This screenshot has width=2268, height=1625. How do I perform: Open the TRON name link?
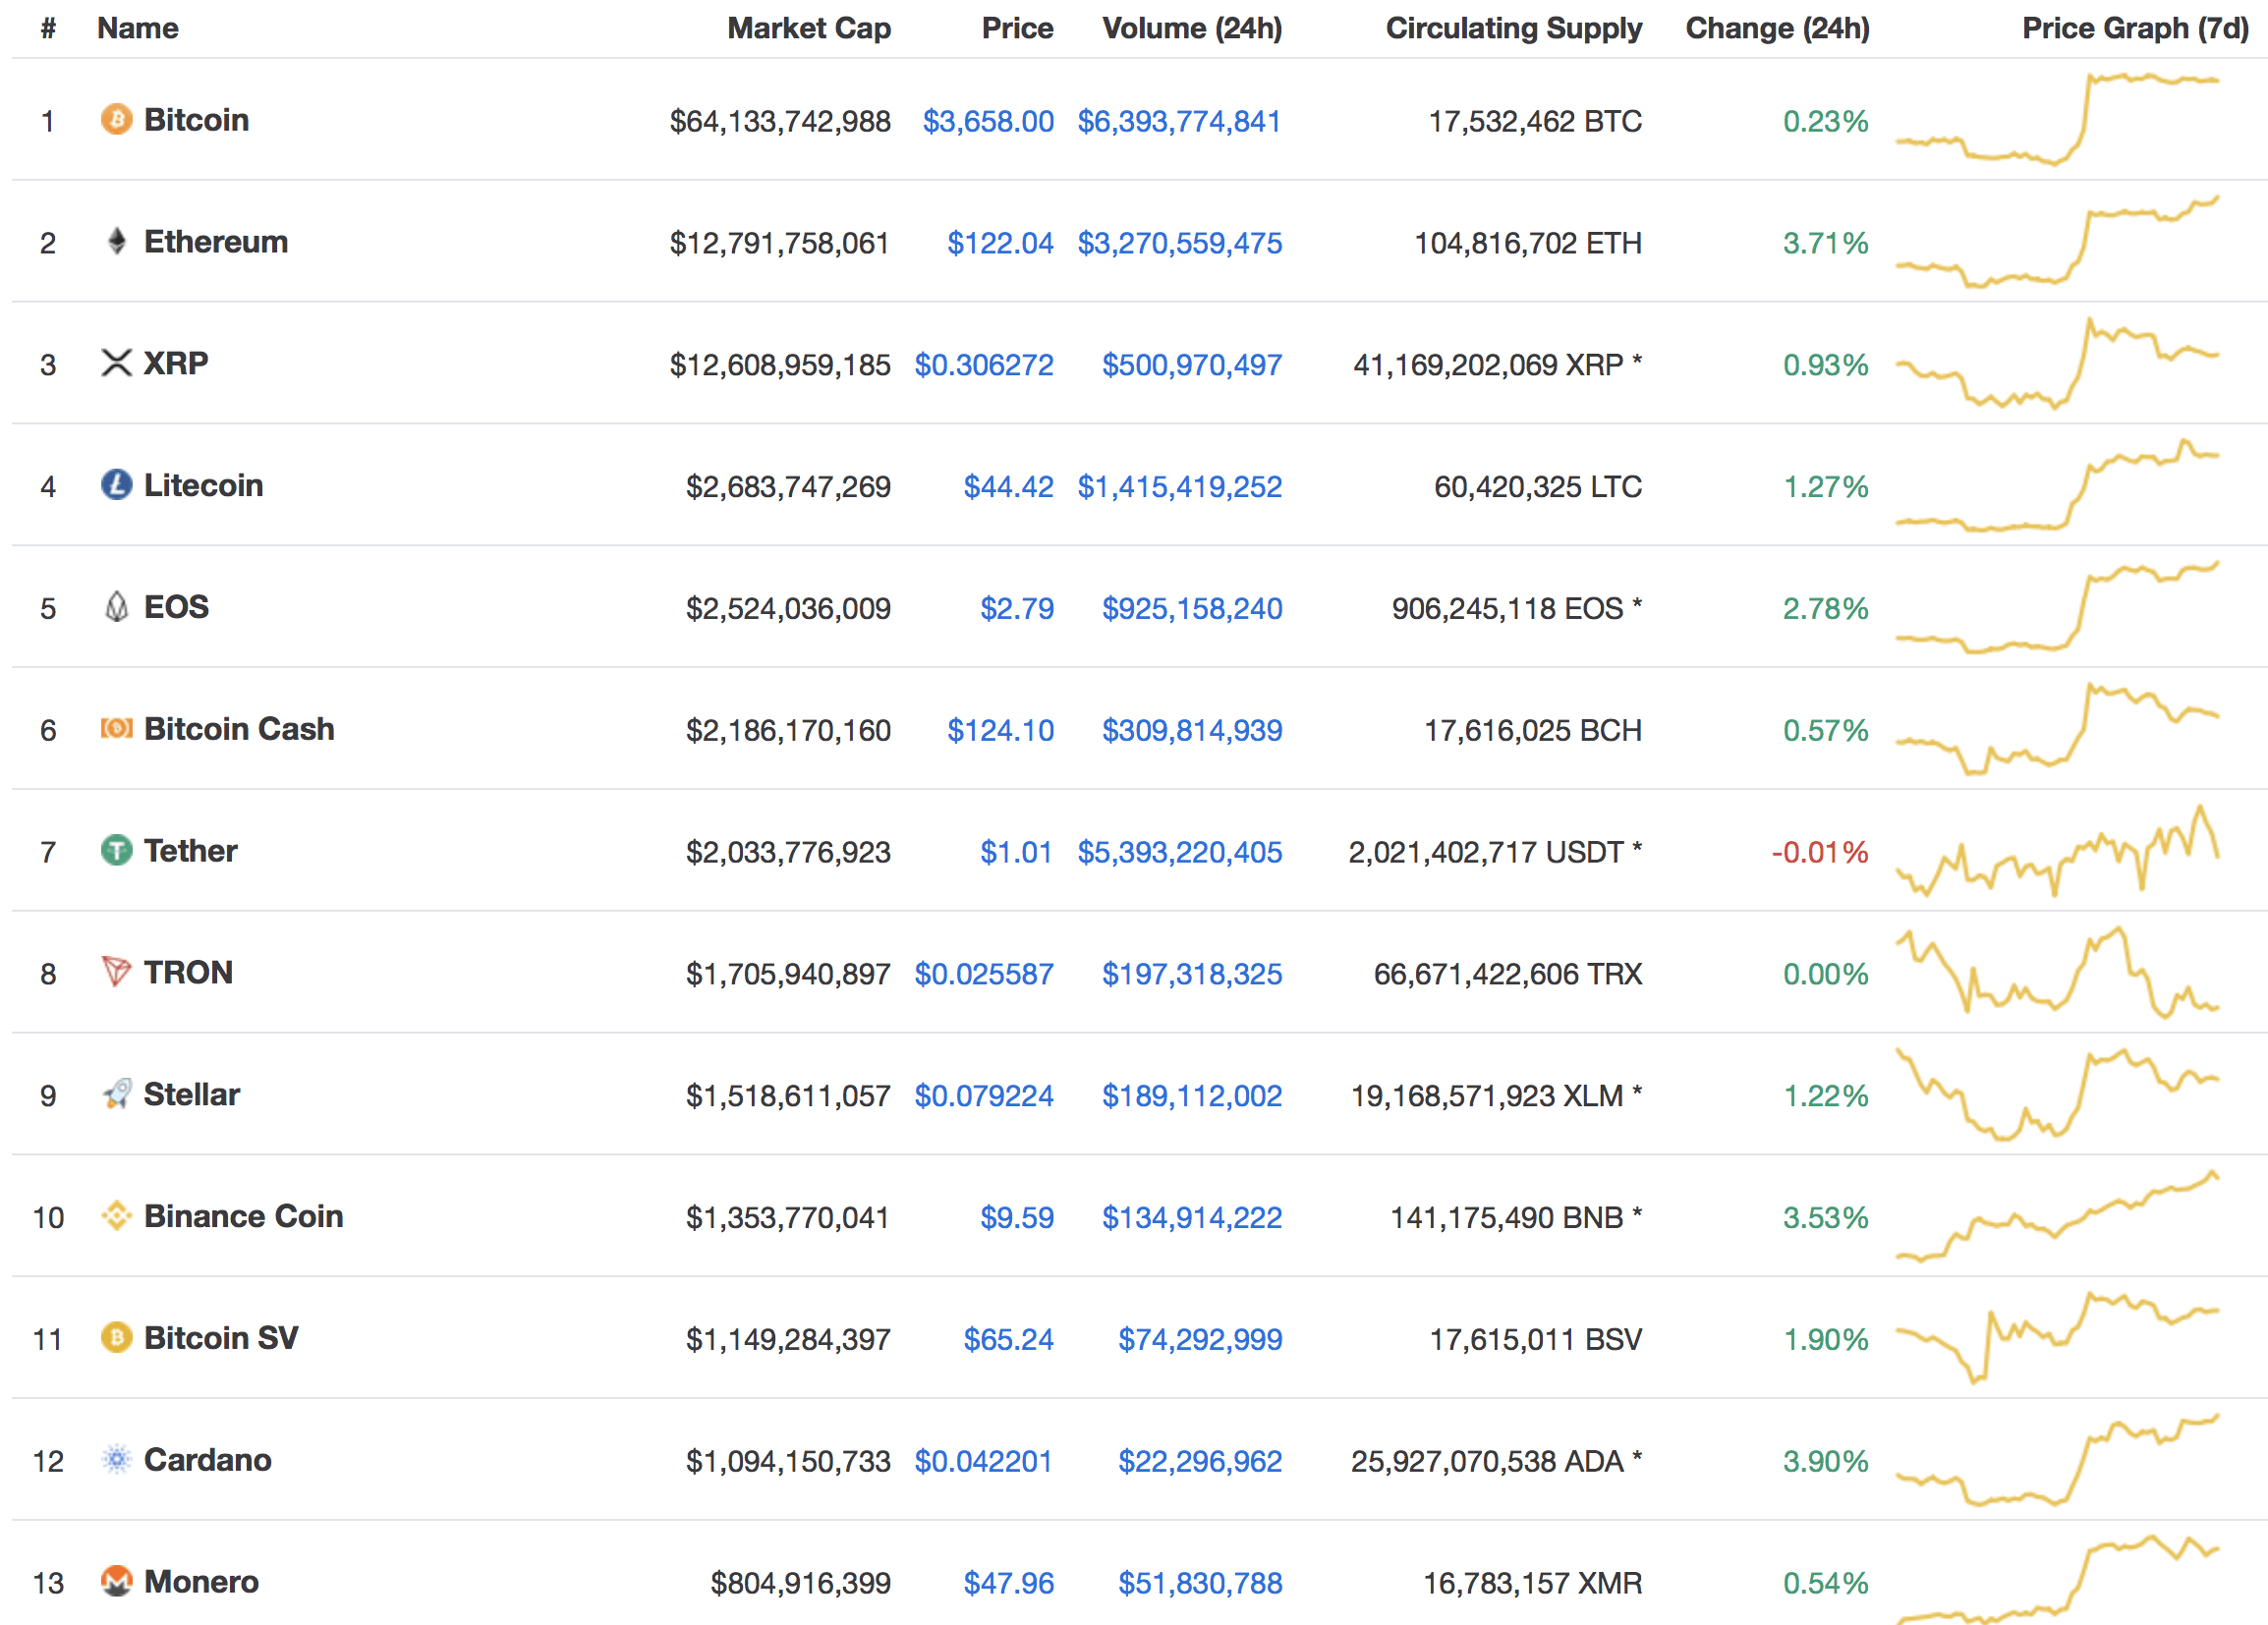(188, 973)
